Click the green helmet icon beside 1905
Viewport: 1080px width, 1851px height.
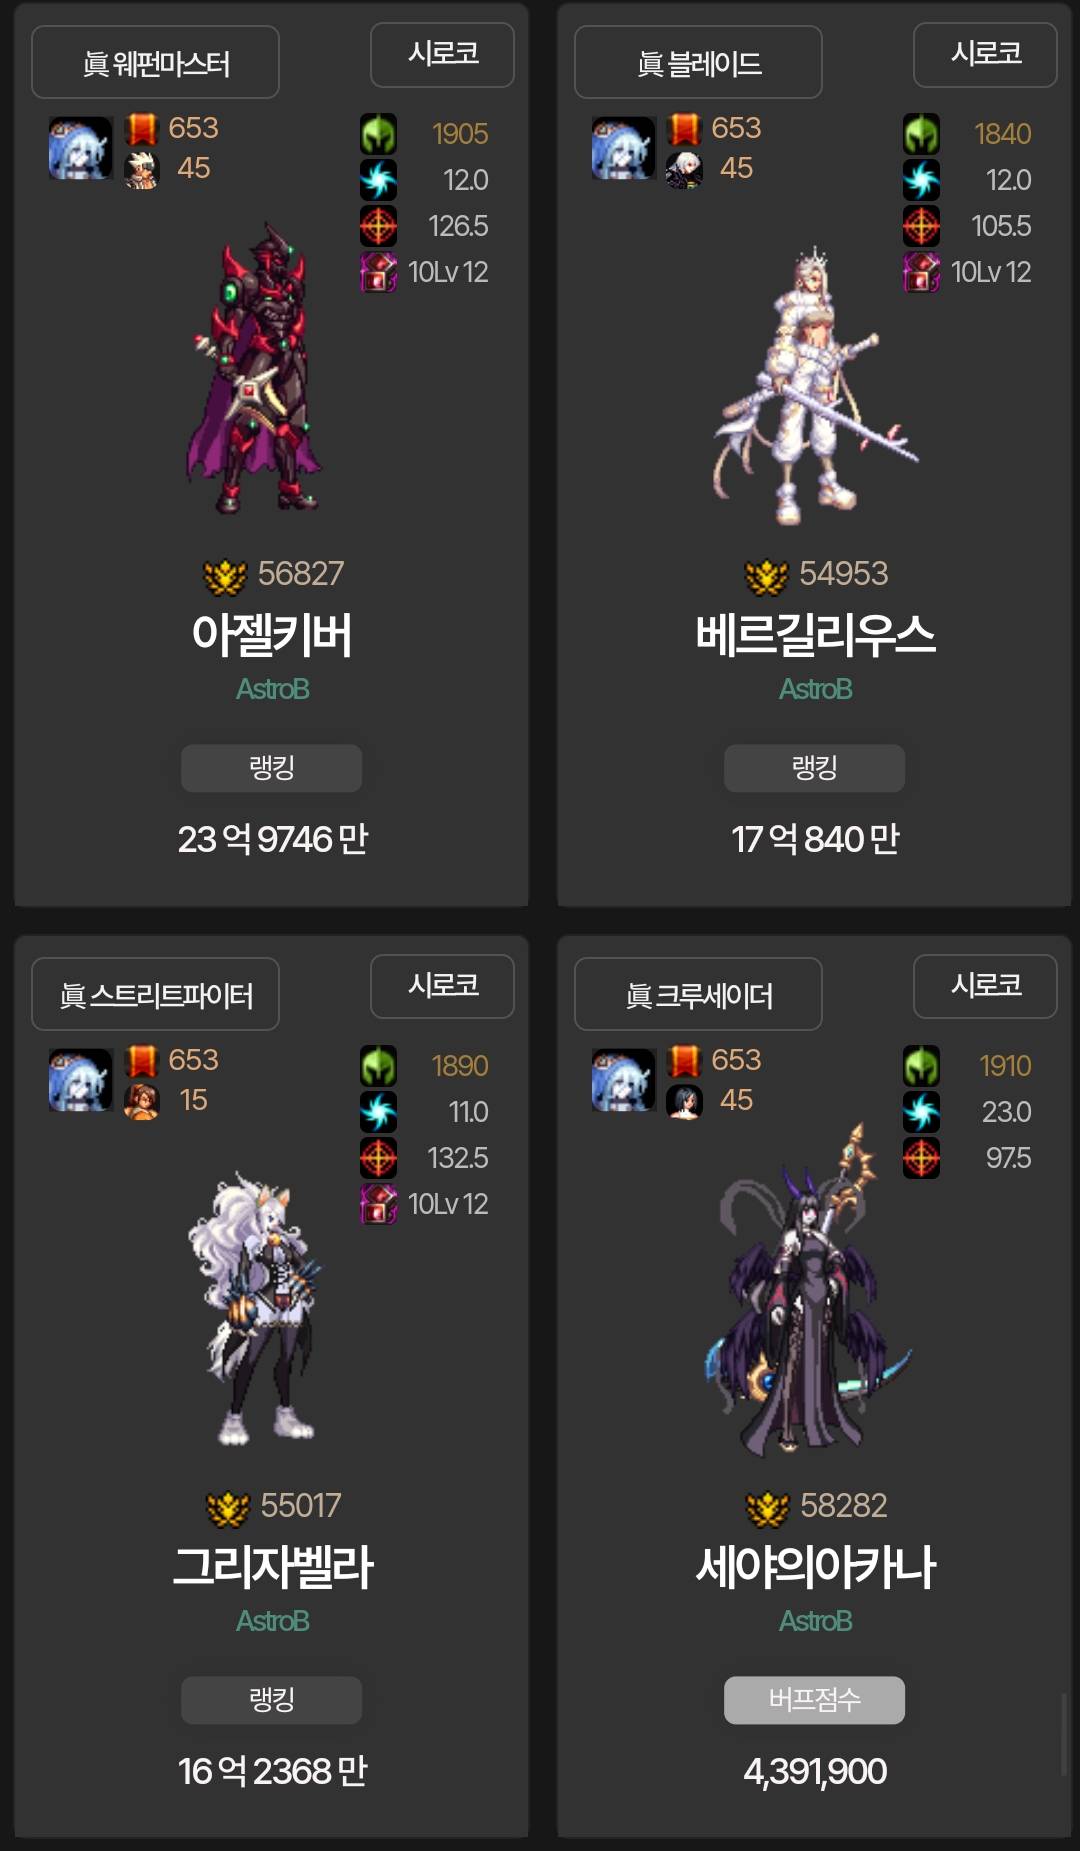coord(378,134)
